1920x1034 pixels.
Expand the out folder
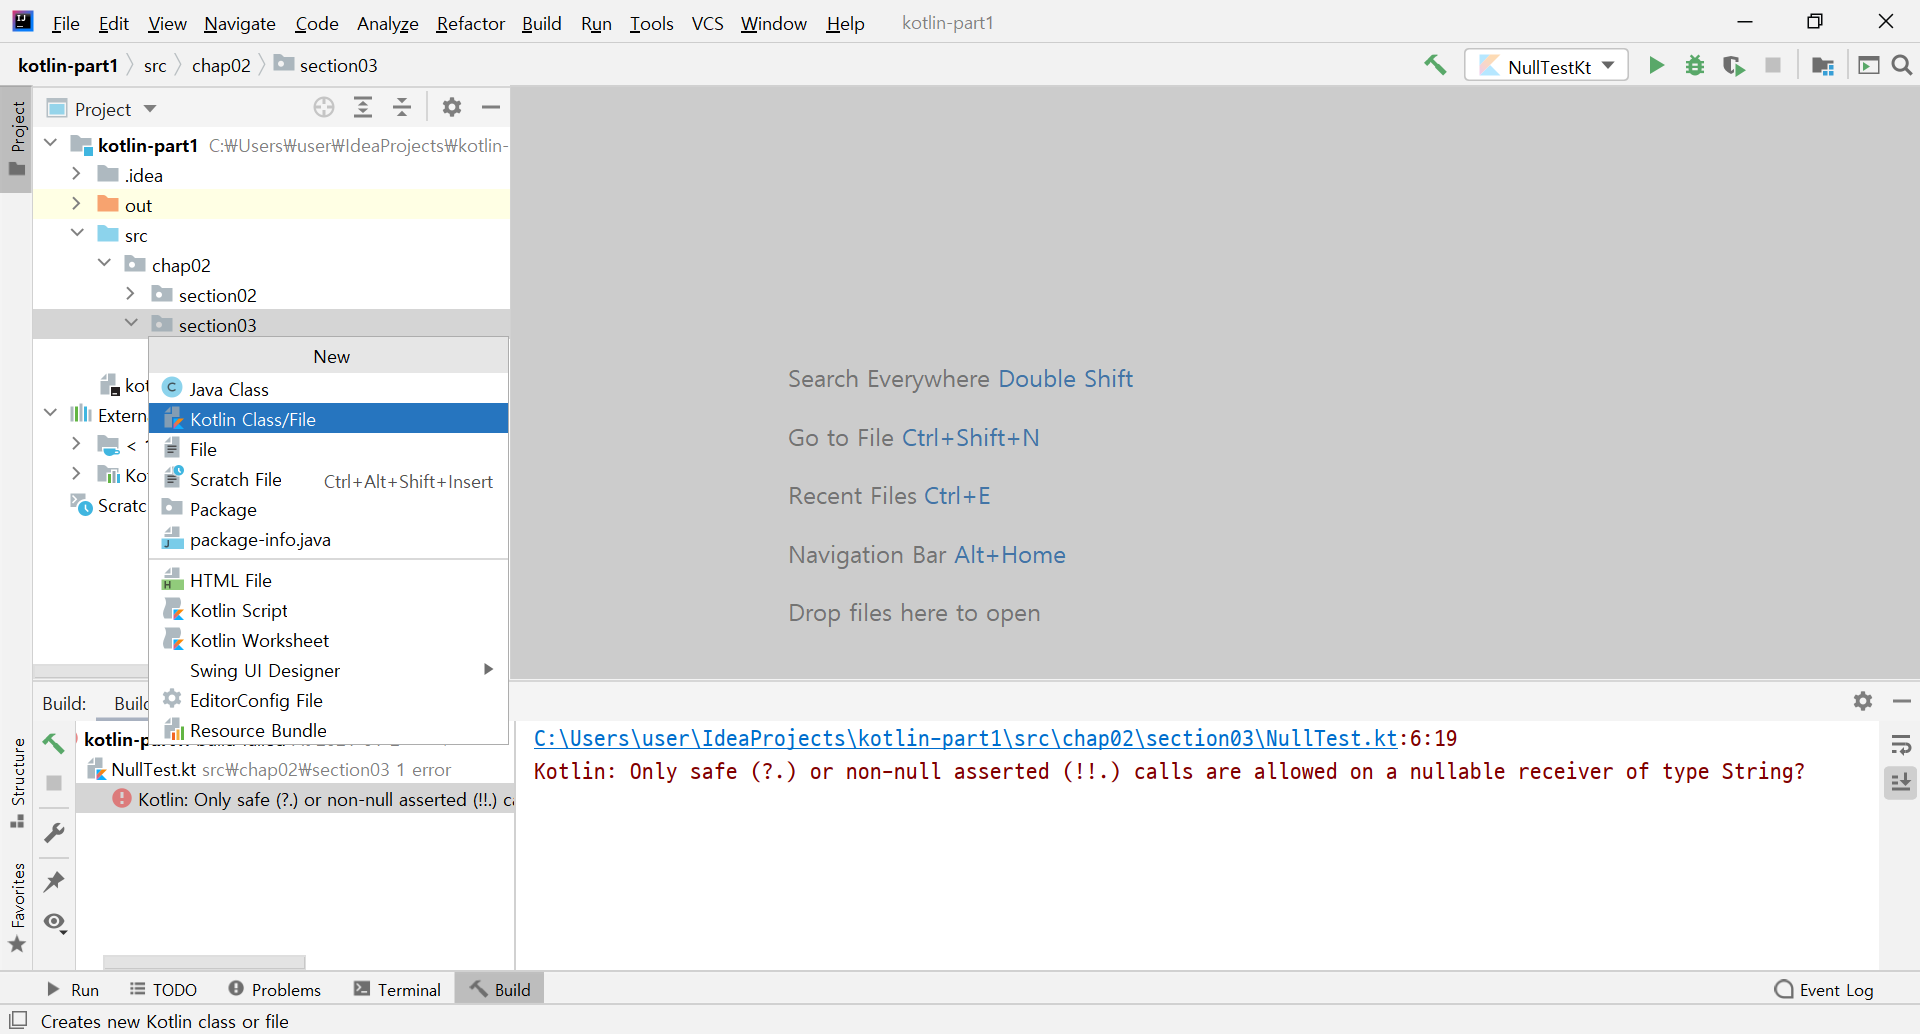tap(77, 203)
